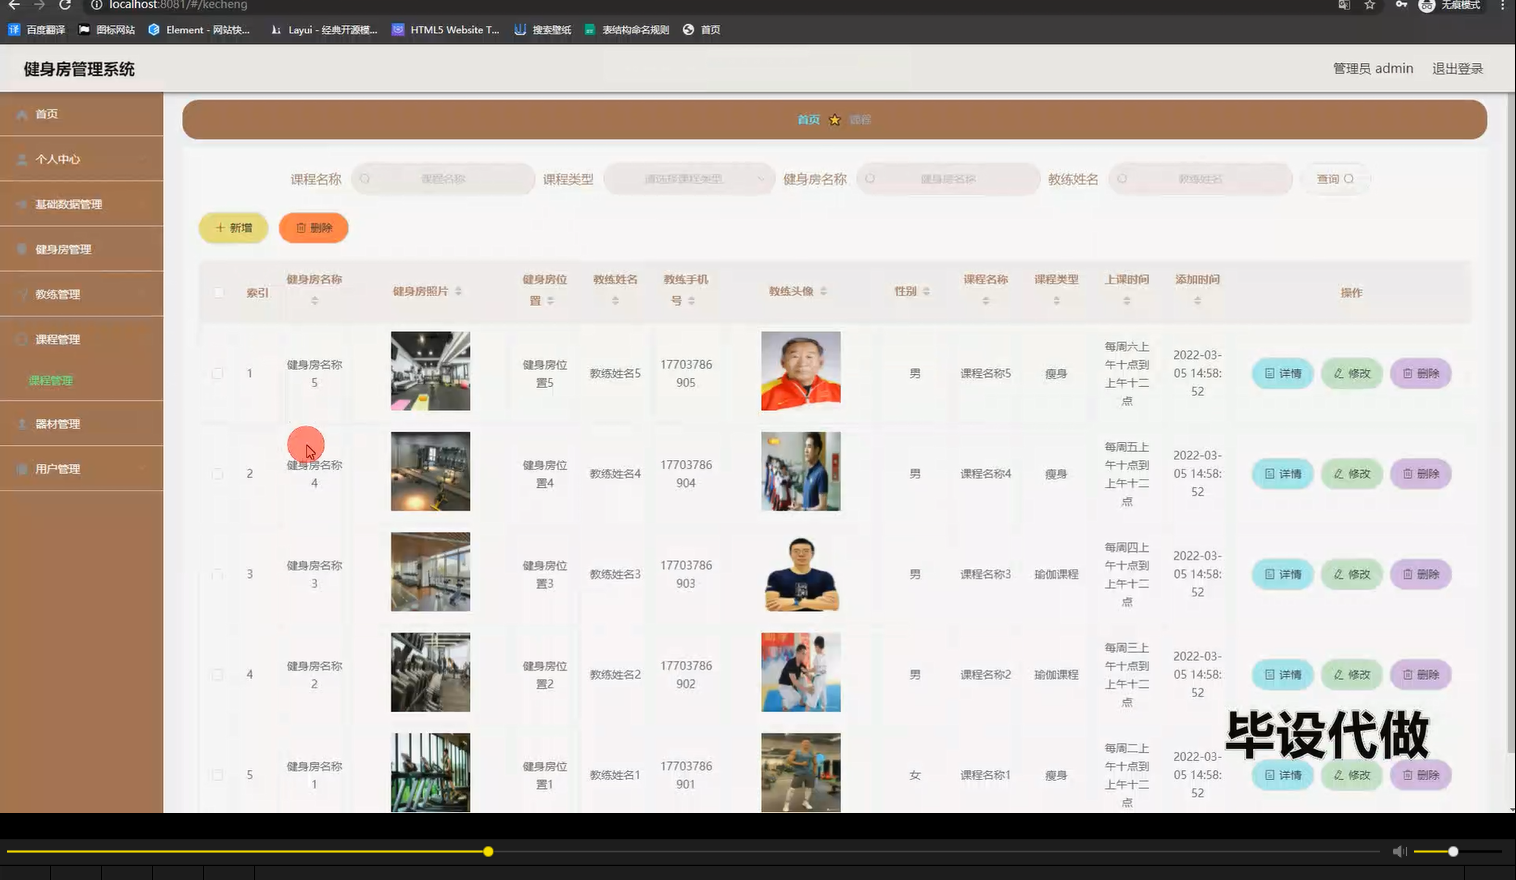Viewport: 1516px width, 880px height.
Task: Sort by 健身房位置 column arrows
Action: (x=551, y=301)
